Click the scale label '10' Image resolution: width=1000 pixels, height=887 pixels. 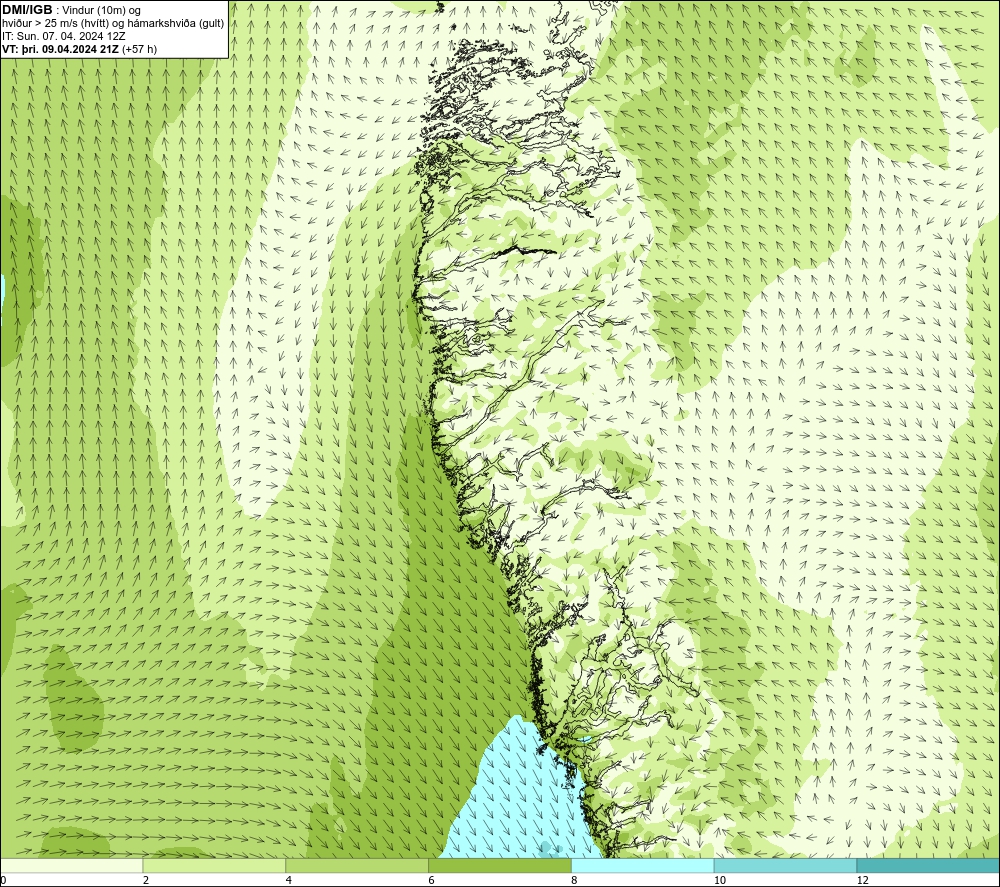click(x=719, y=881)
